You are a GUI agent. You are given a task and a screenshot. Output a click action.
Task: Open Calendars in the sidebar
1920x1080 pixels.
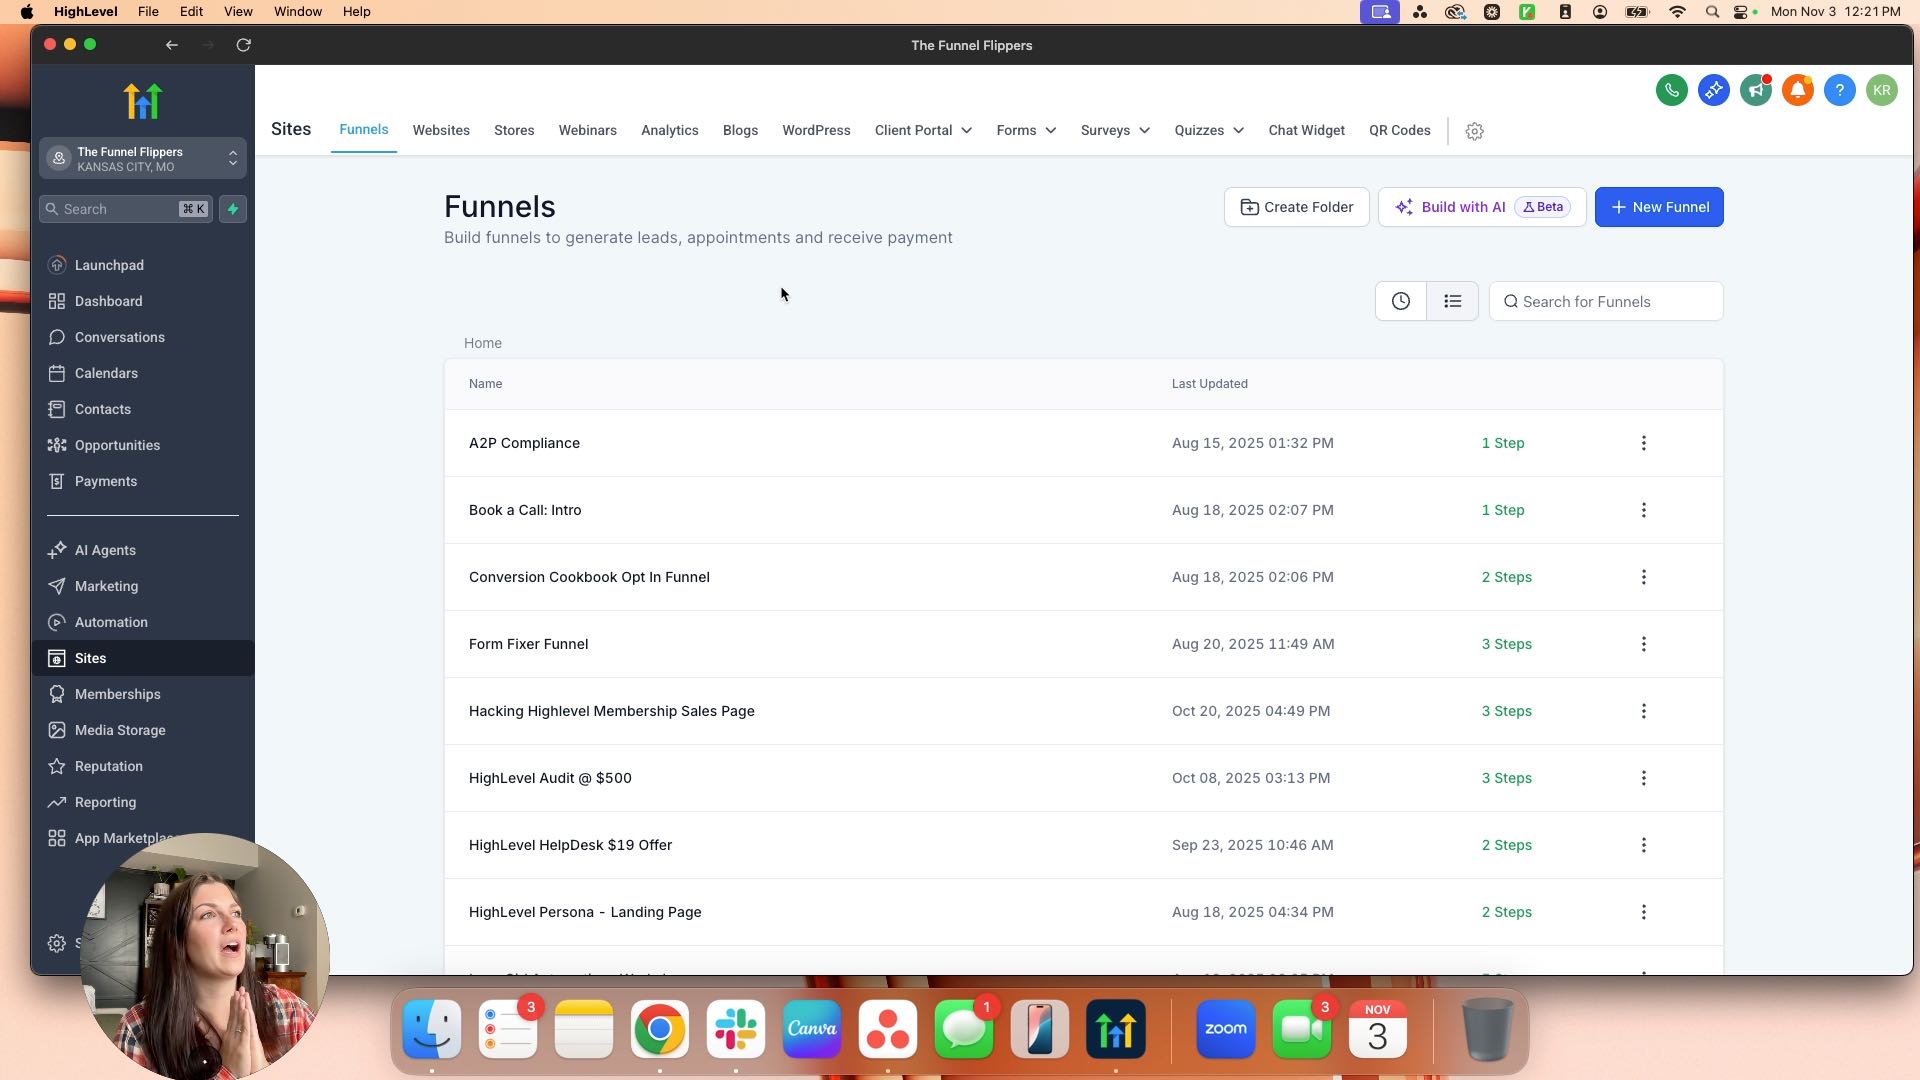106,373
